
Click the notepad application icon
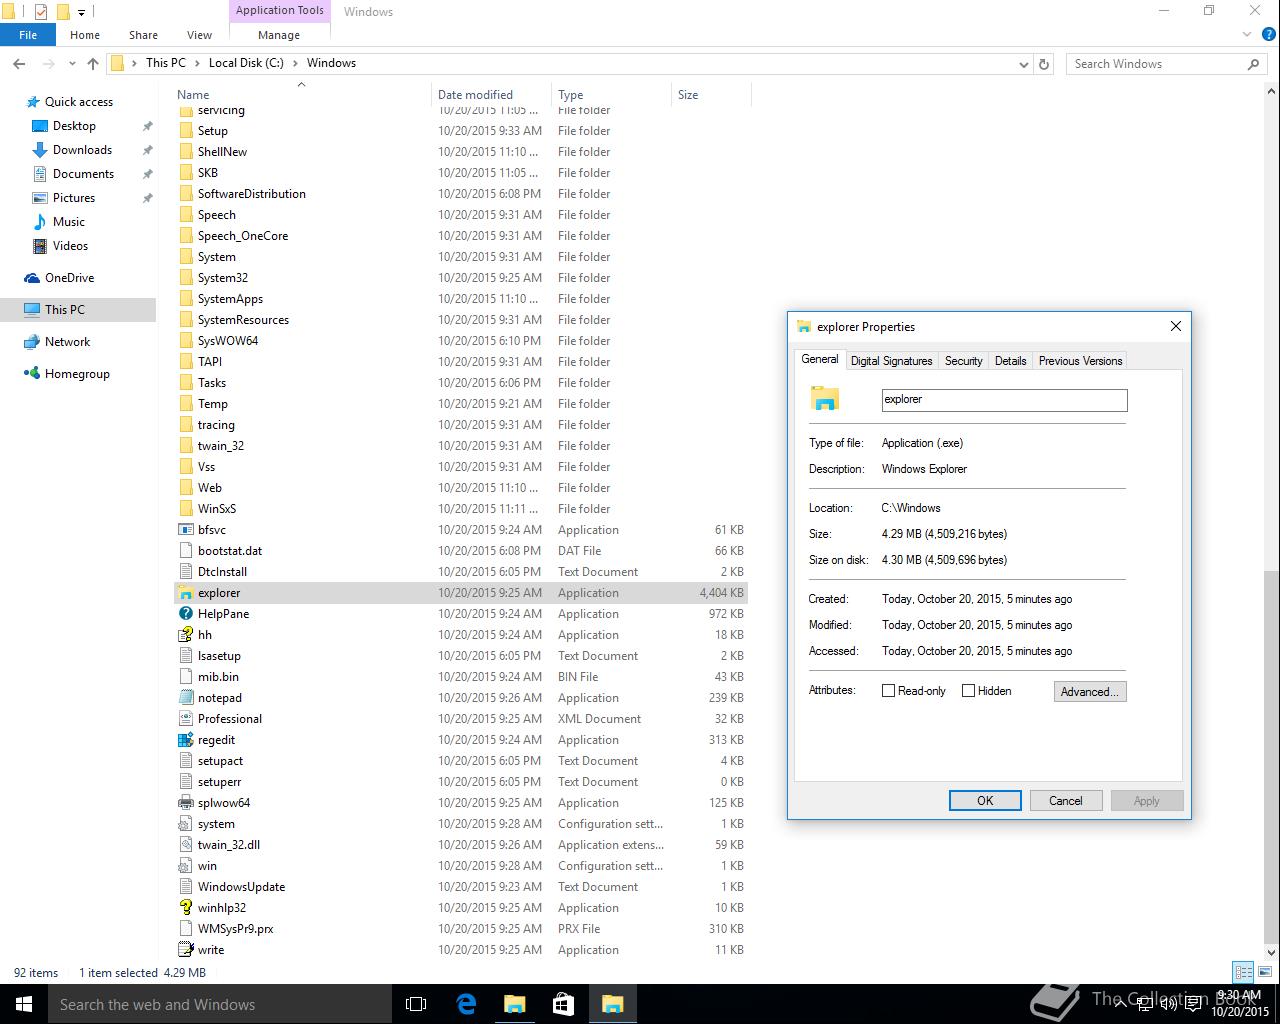pyautogui.click(x=185, y=698)
